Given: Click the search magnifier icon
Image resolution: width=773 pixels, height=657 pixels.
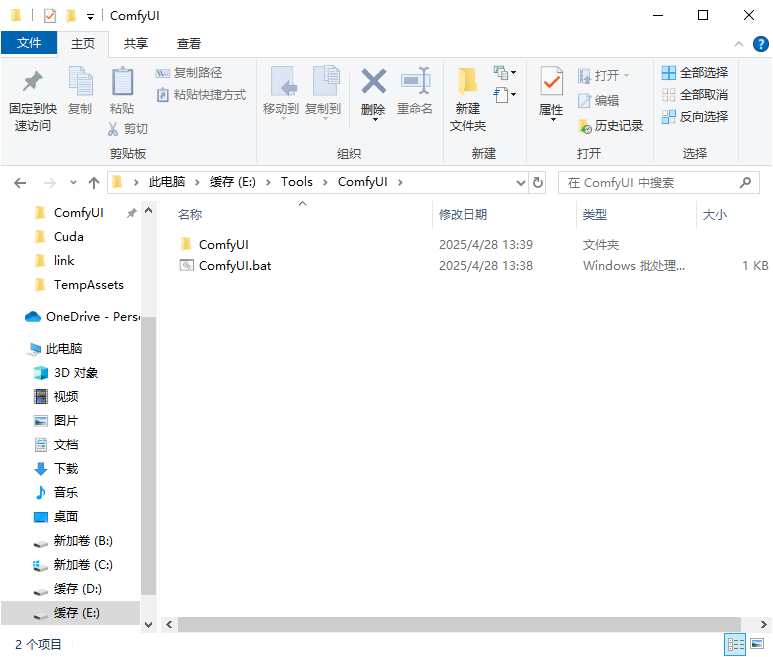Looking at the screenshot, I should pyautogui.click(x=745, y=183).
